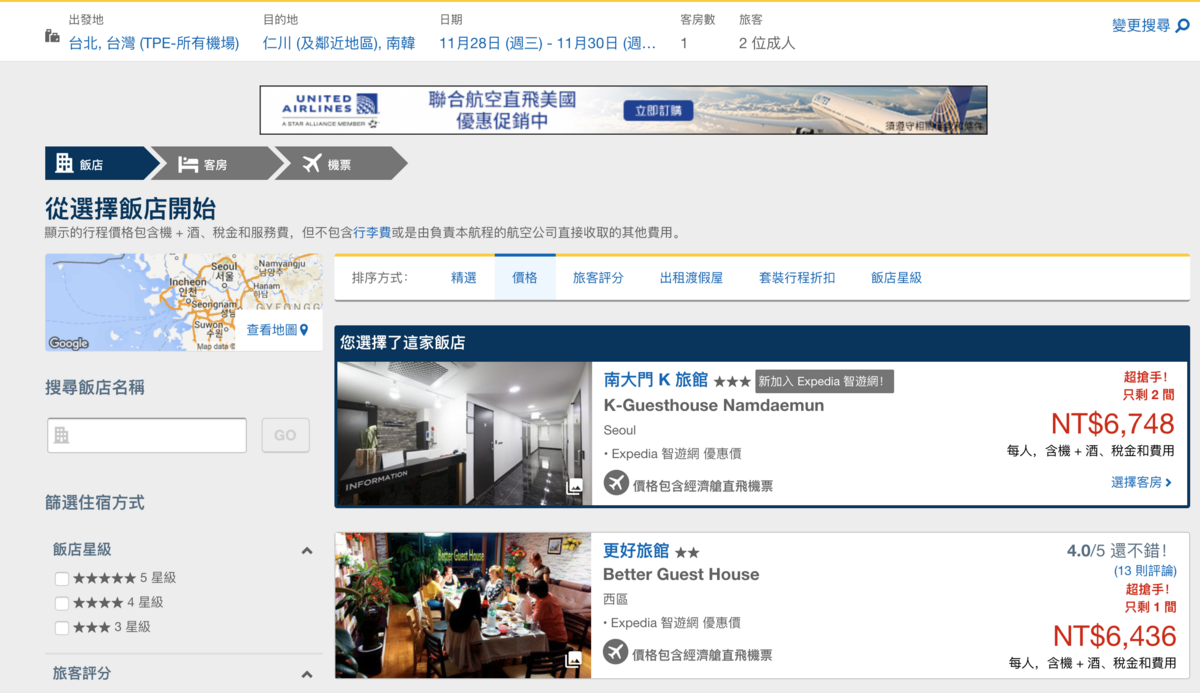Click the 行李費 link

click(x=372, y=233)
